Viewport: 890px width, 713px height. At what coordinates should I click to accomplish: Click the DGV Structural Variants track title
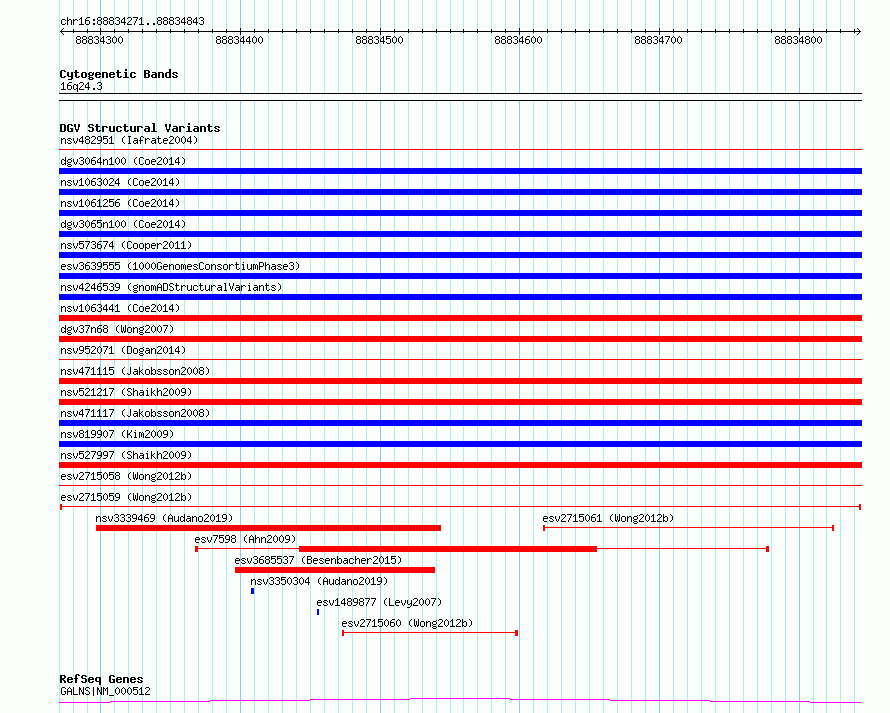pos(140,128)
